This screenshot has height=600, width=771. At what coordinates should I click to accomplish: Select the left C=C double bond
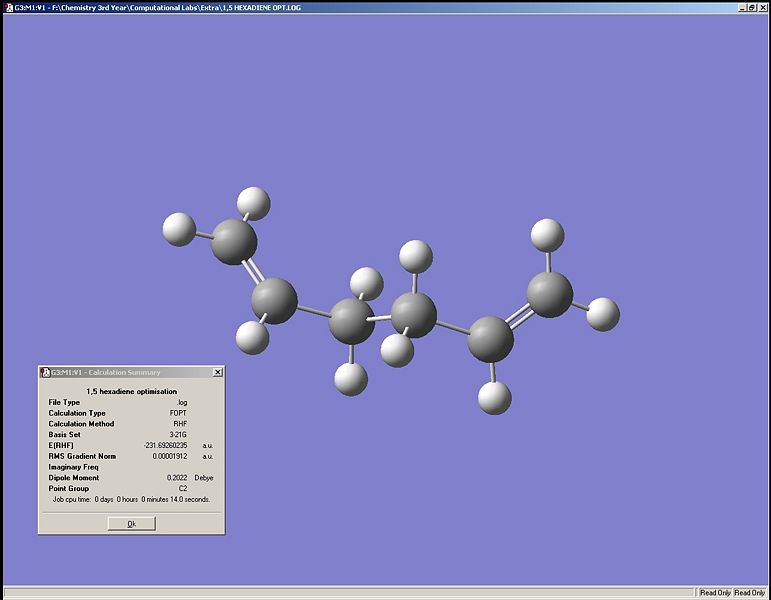click(x=254, y=271)
